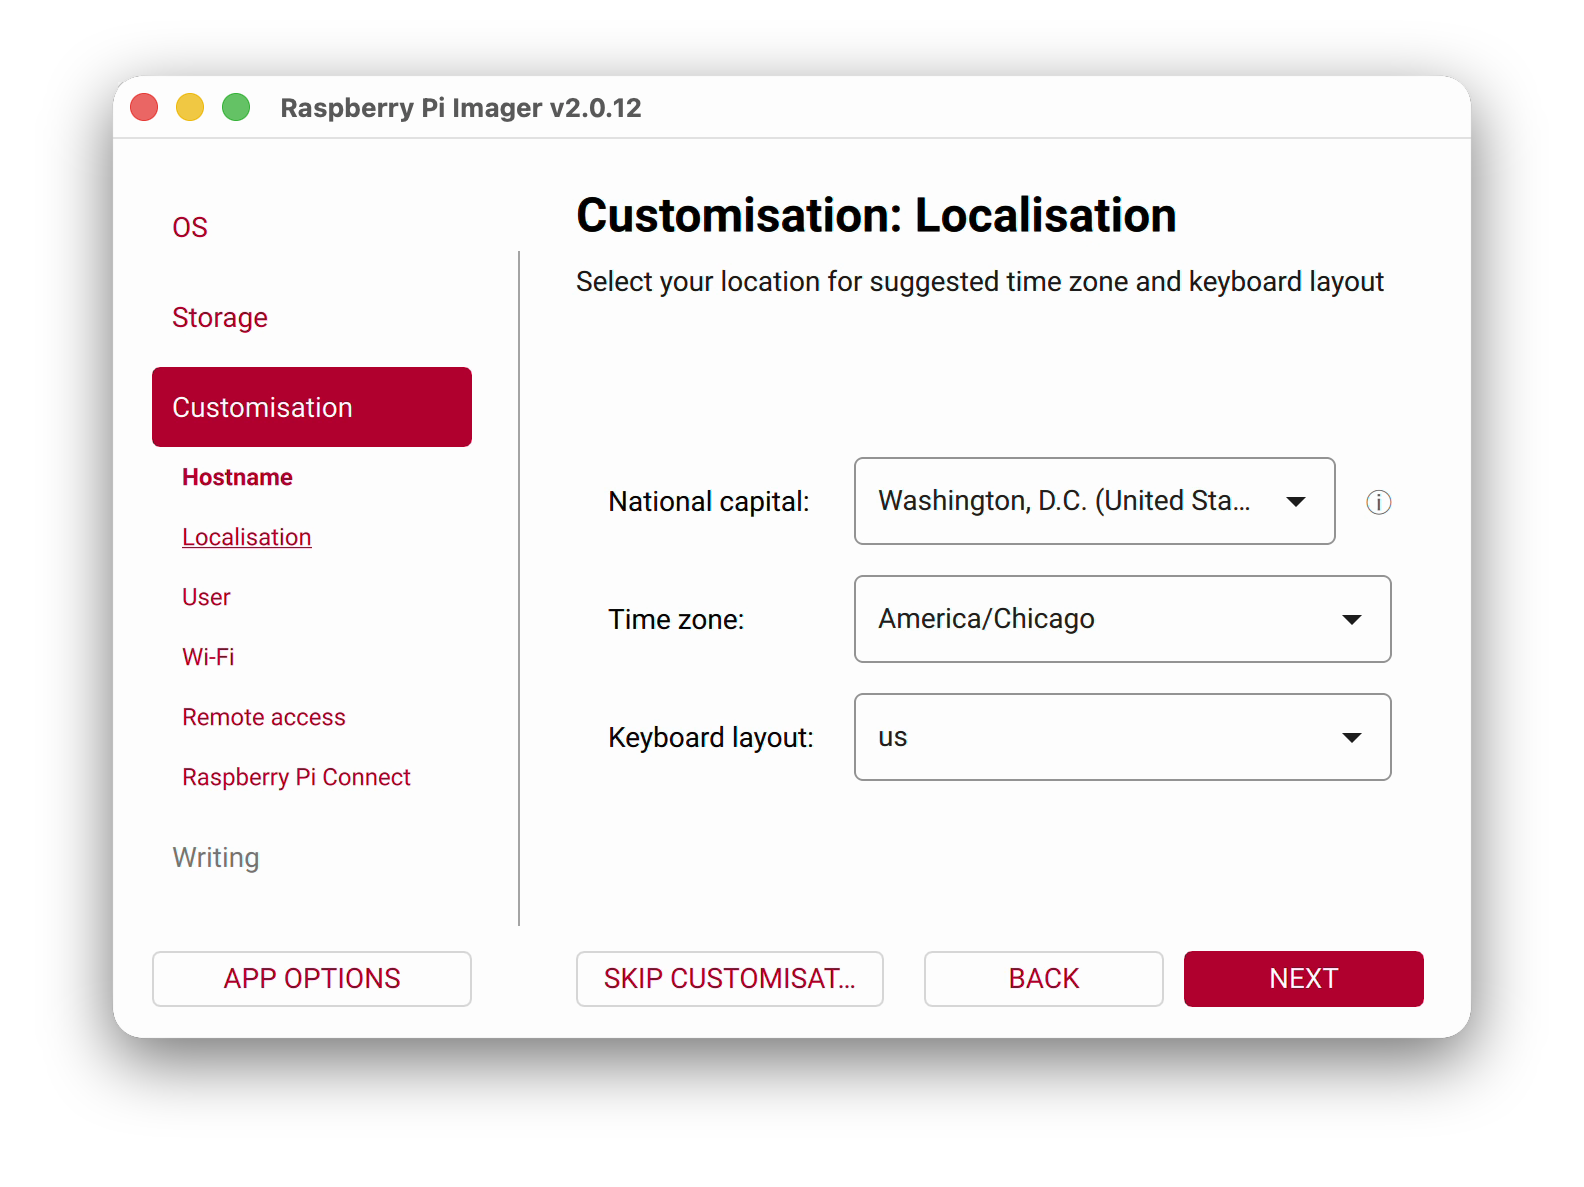
Task: Click the Localisation sidebar link
Action: pos(247,537)
